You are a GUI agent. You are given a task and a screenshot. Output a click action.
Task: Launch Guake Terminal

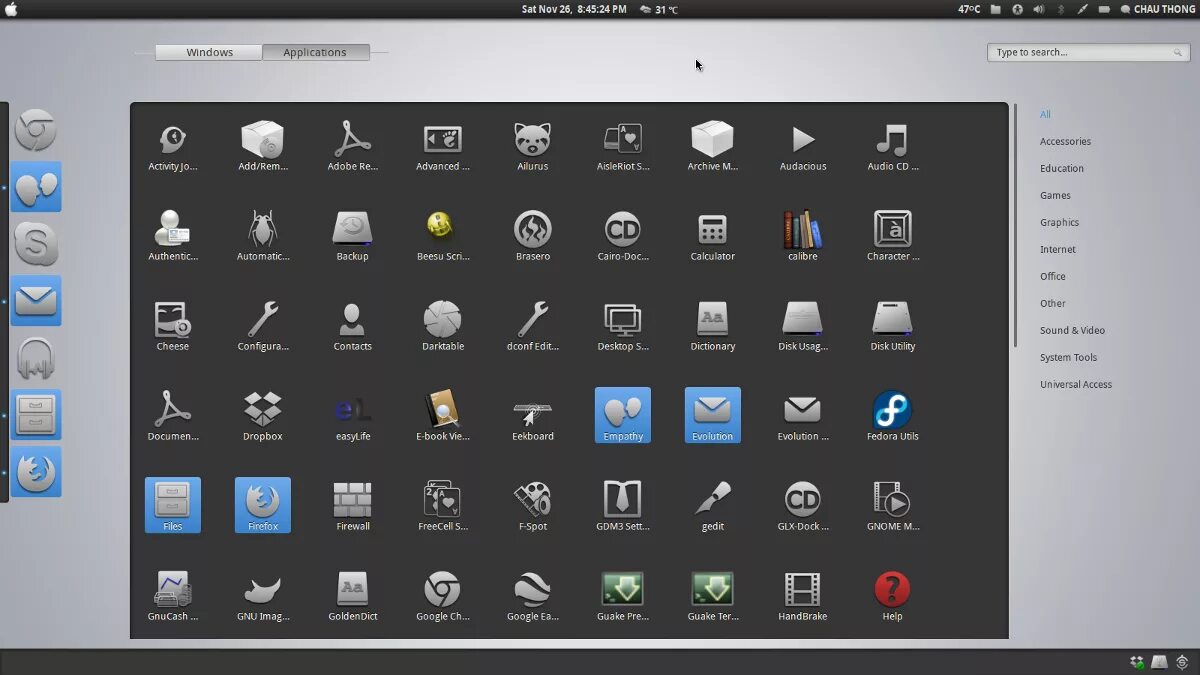(x=713, y=596)
